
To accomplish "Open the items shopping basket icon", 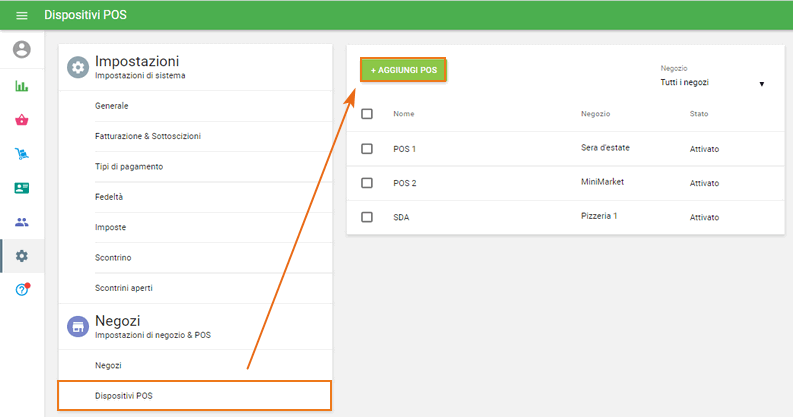I will [x=22, y=120].
